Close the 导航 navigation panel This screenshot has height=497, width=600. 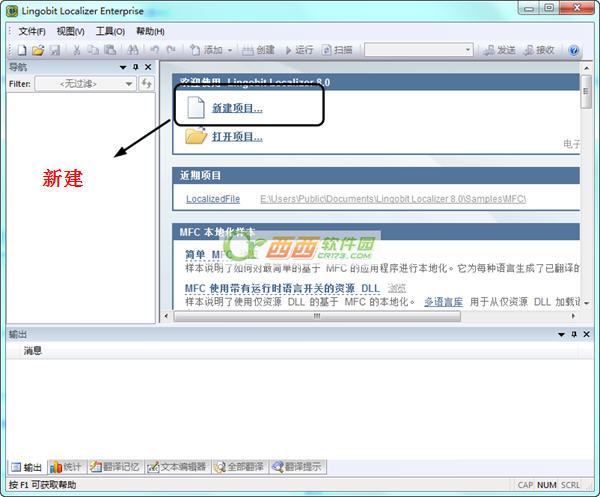tap(148, 67)
